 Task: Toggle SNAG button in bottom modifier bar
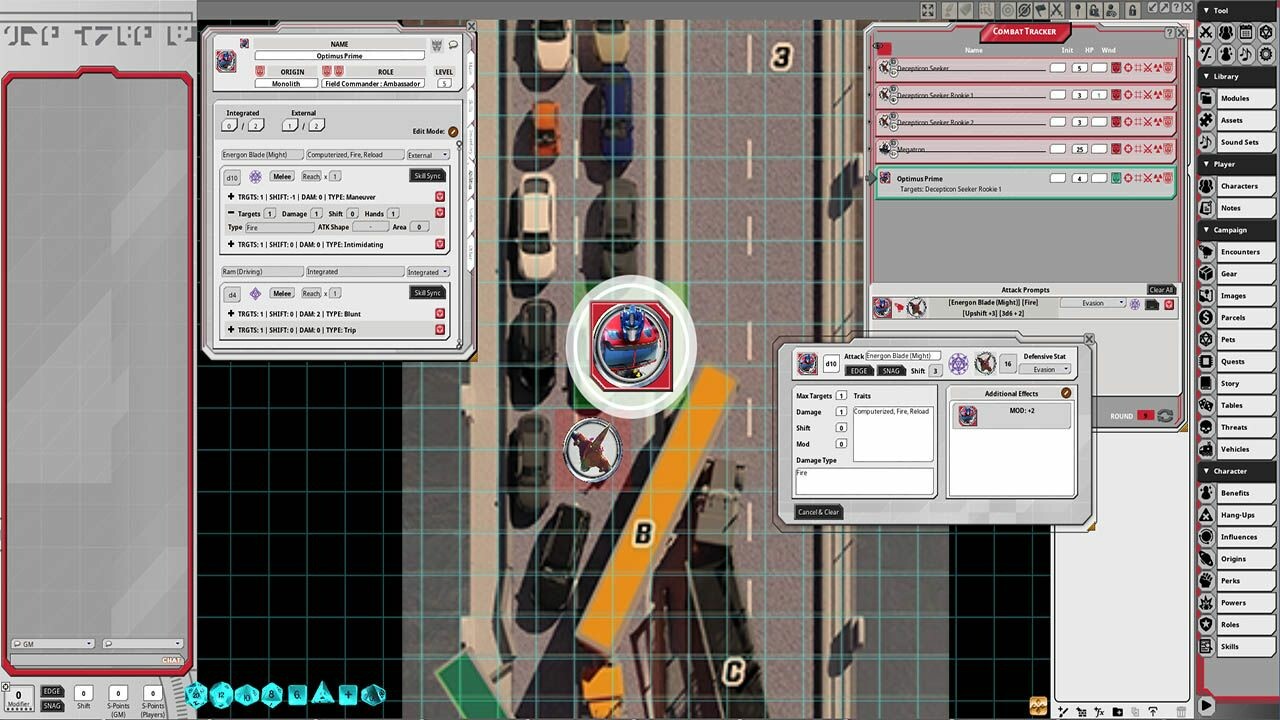click(52, 706)
